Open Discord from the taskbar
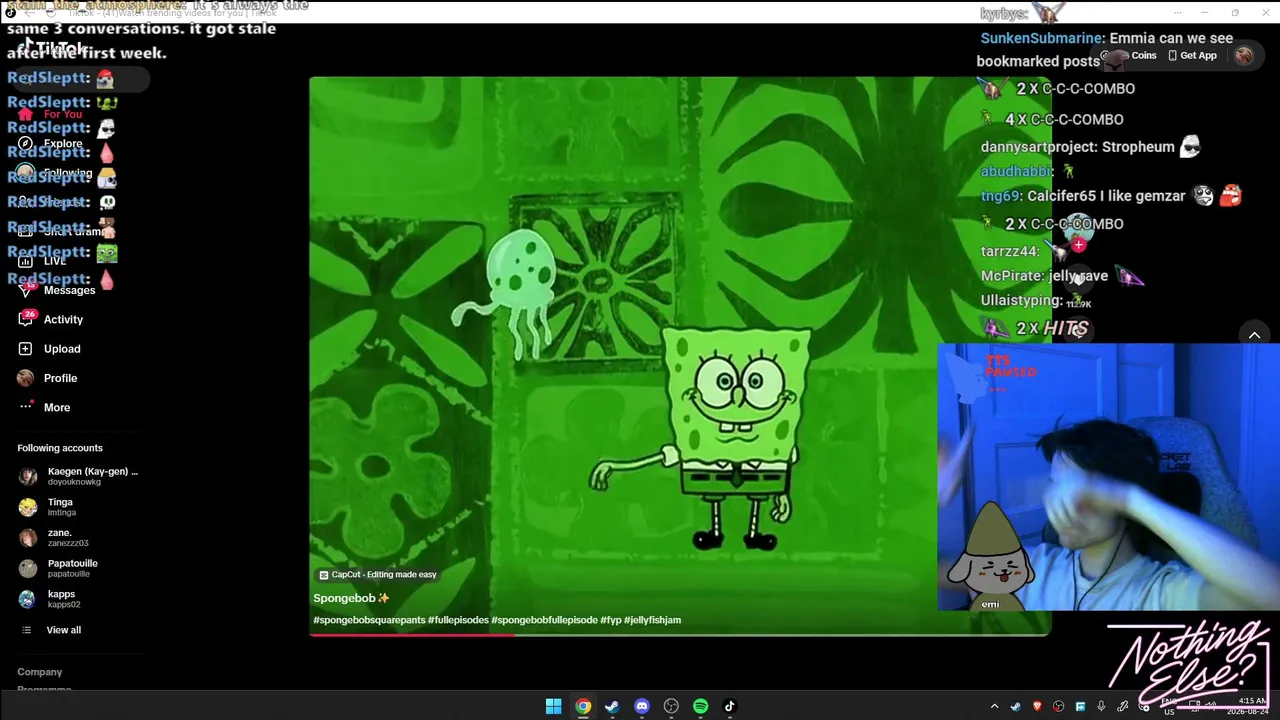1280x720 pixels. [x=642, y=706]
